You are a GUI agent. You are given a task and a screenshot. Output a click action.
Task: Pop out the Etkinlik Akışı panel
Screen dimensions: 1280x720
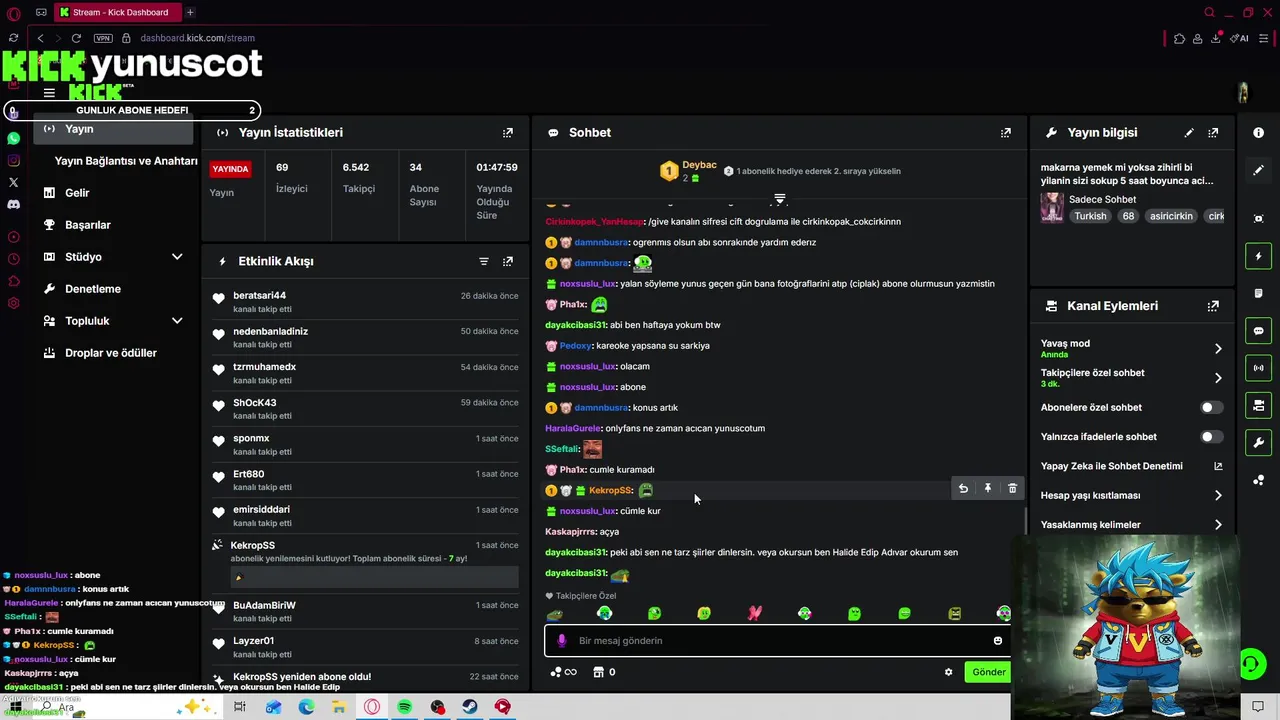(x=508, y=261)
